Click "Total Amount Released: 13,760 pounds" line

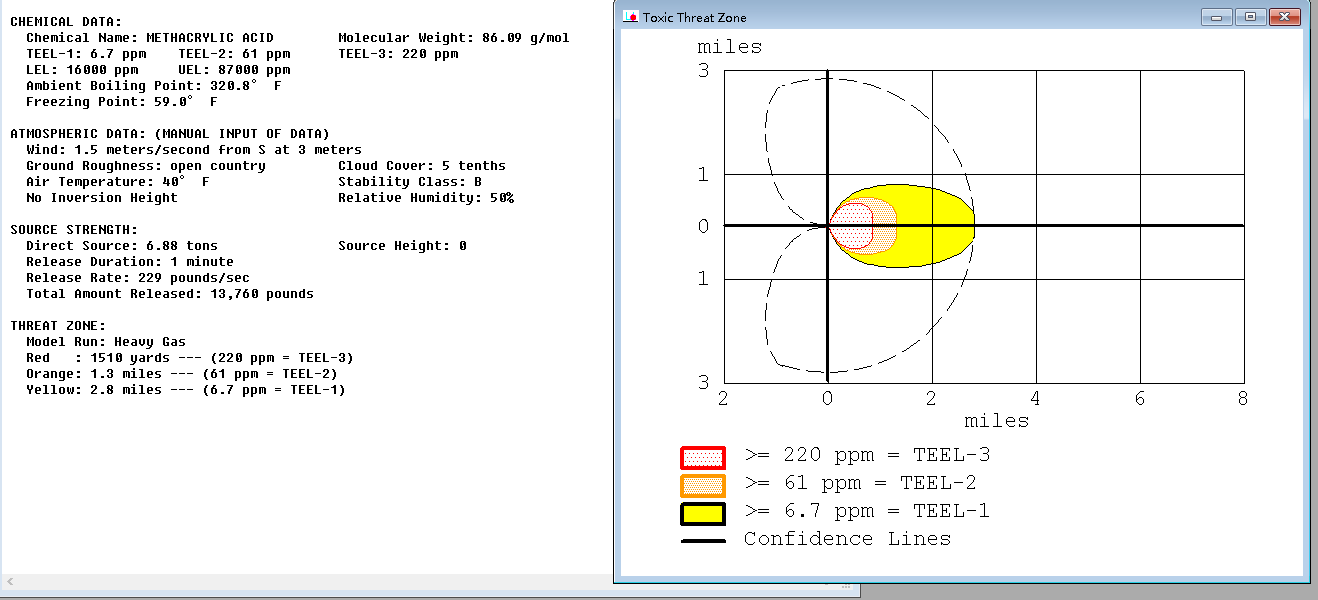point(170,294)
